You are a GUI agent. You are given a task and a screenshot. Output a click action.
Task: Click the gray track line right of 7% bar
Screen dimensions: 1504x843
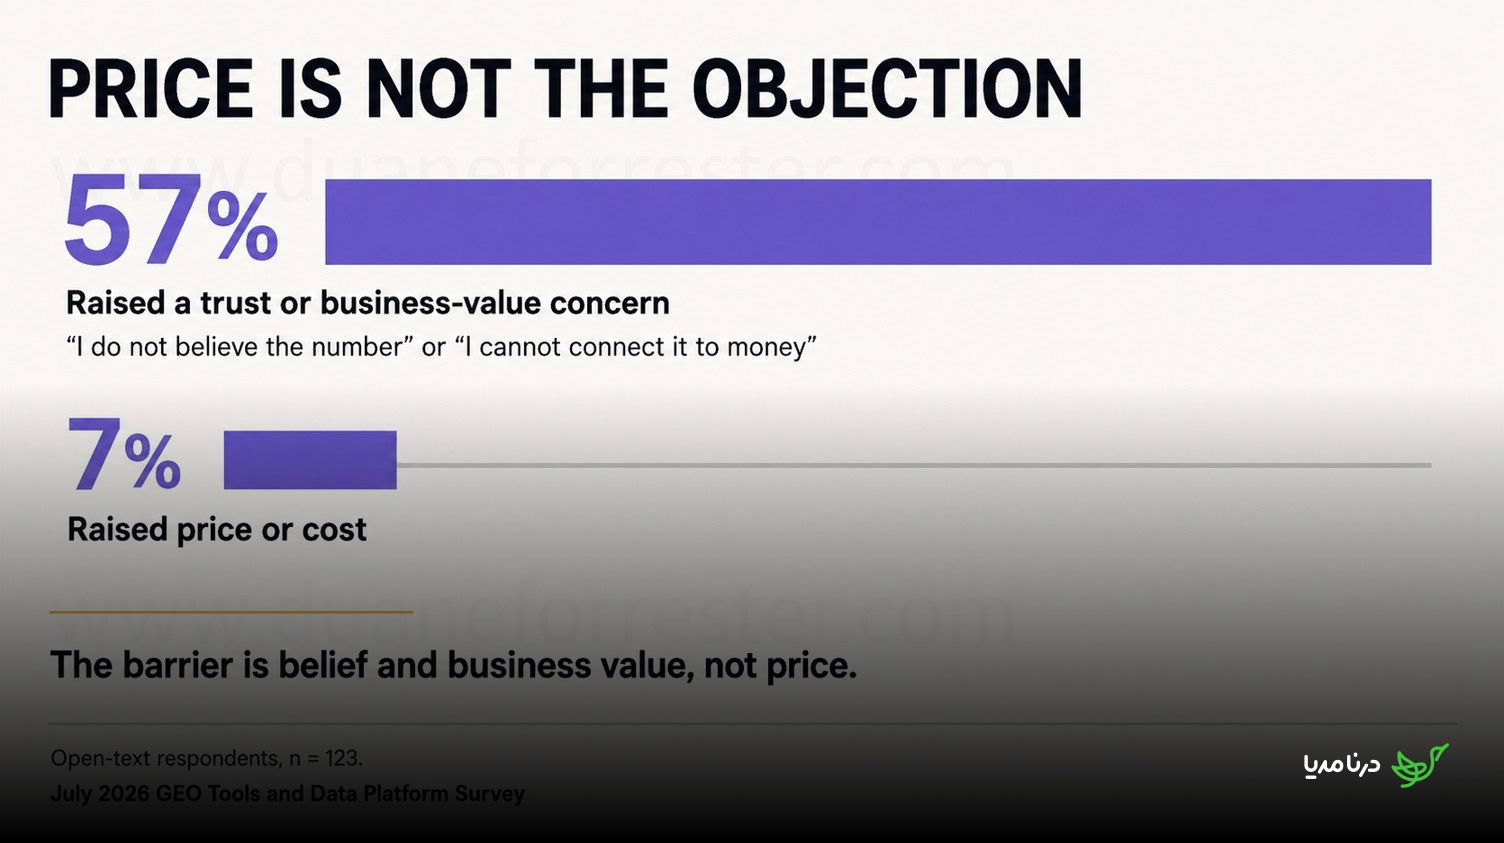pyautogui.click(x=914, y=465)
